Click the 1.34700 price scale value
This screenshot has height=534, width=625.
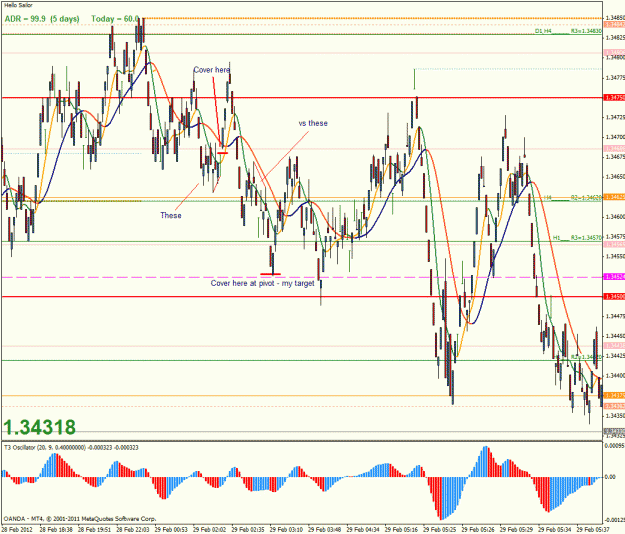(615, 137)
